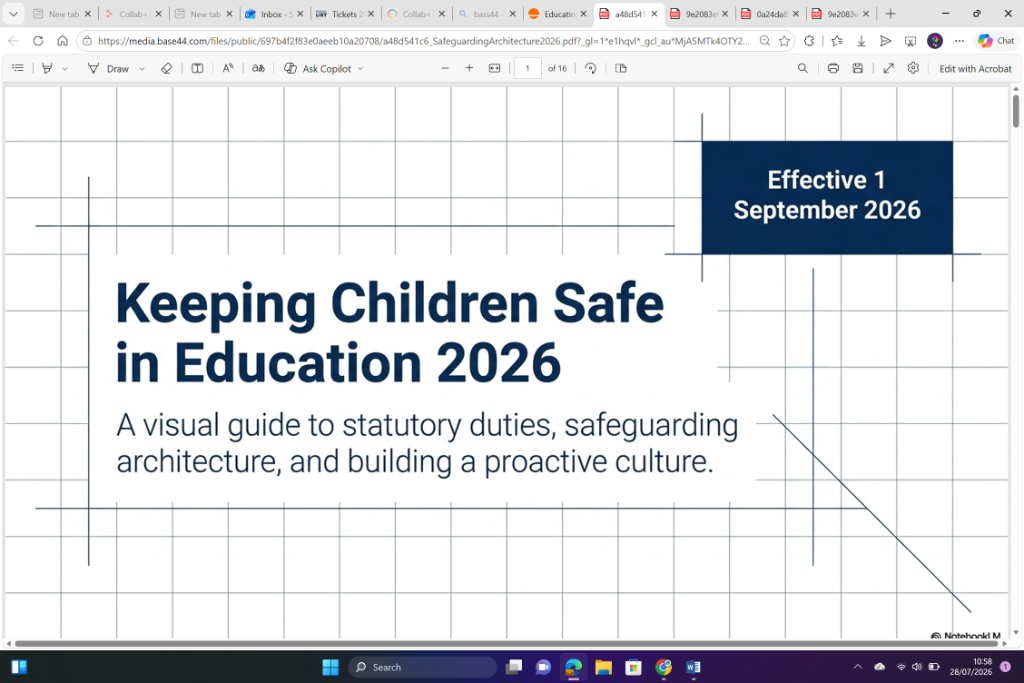This screenshot has width=1024, height=683.
Task: Rotate the PDF page
Action: pos(591,68)
